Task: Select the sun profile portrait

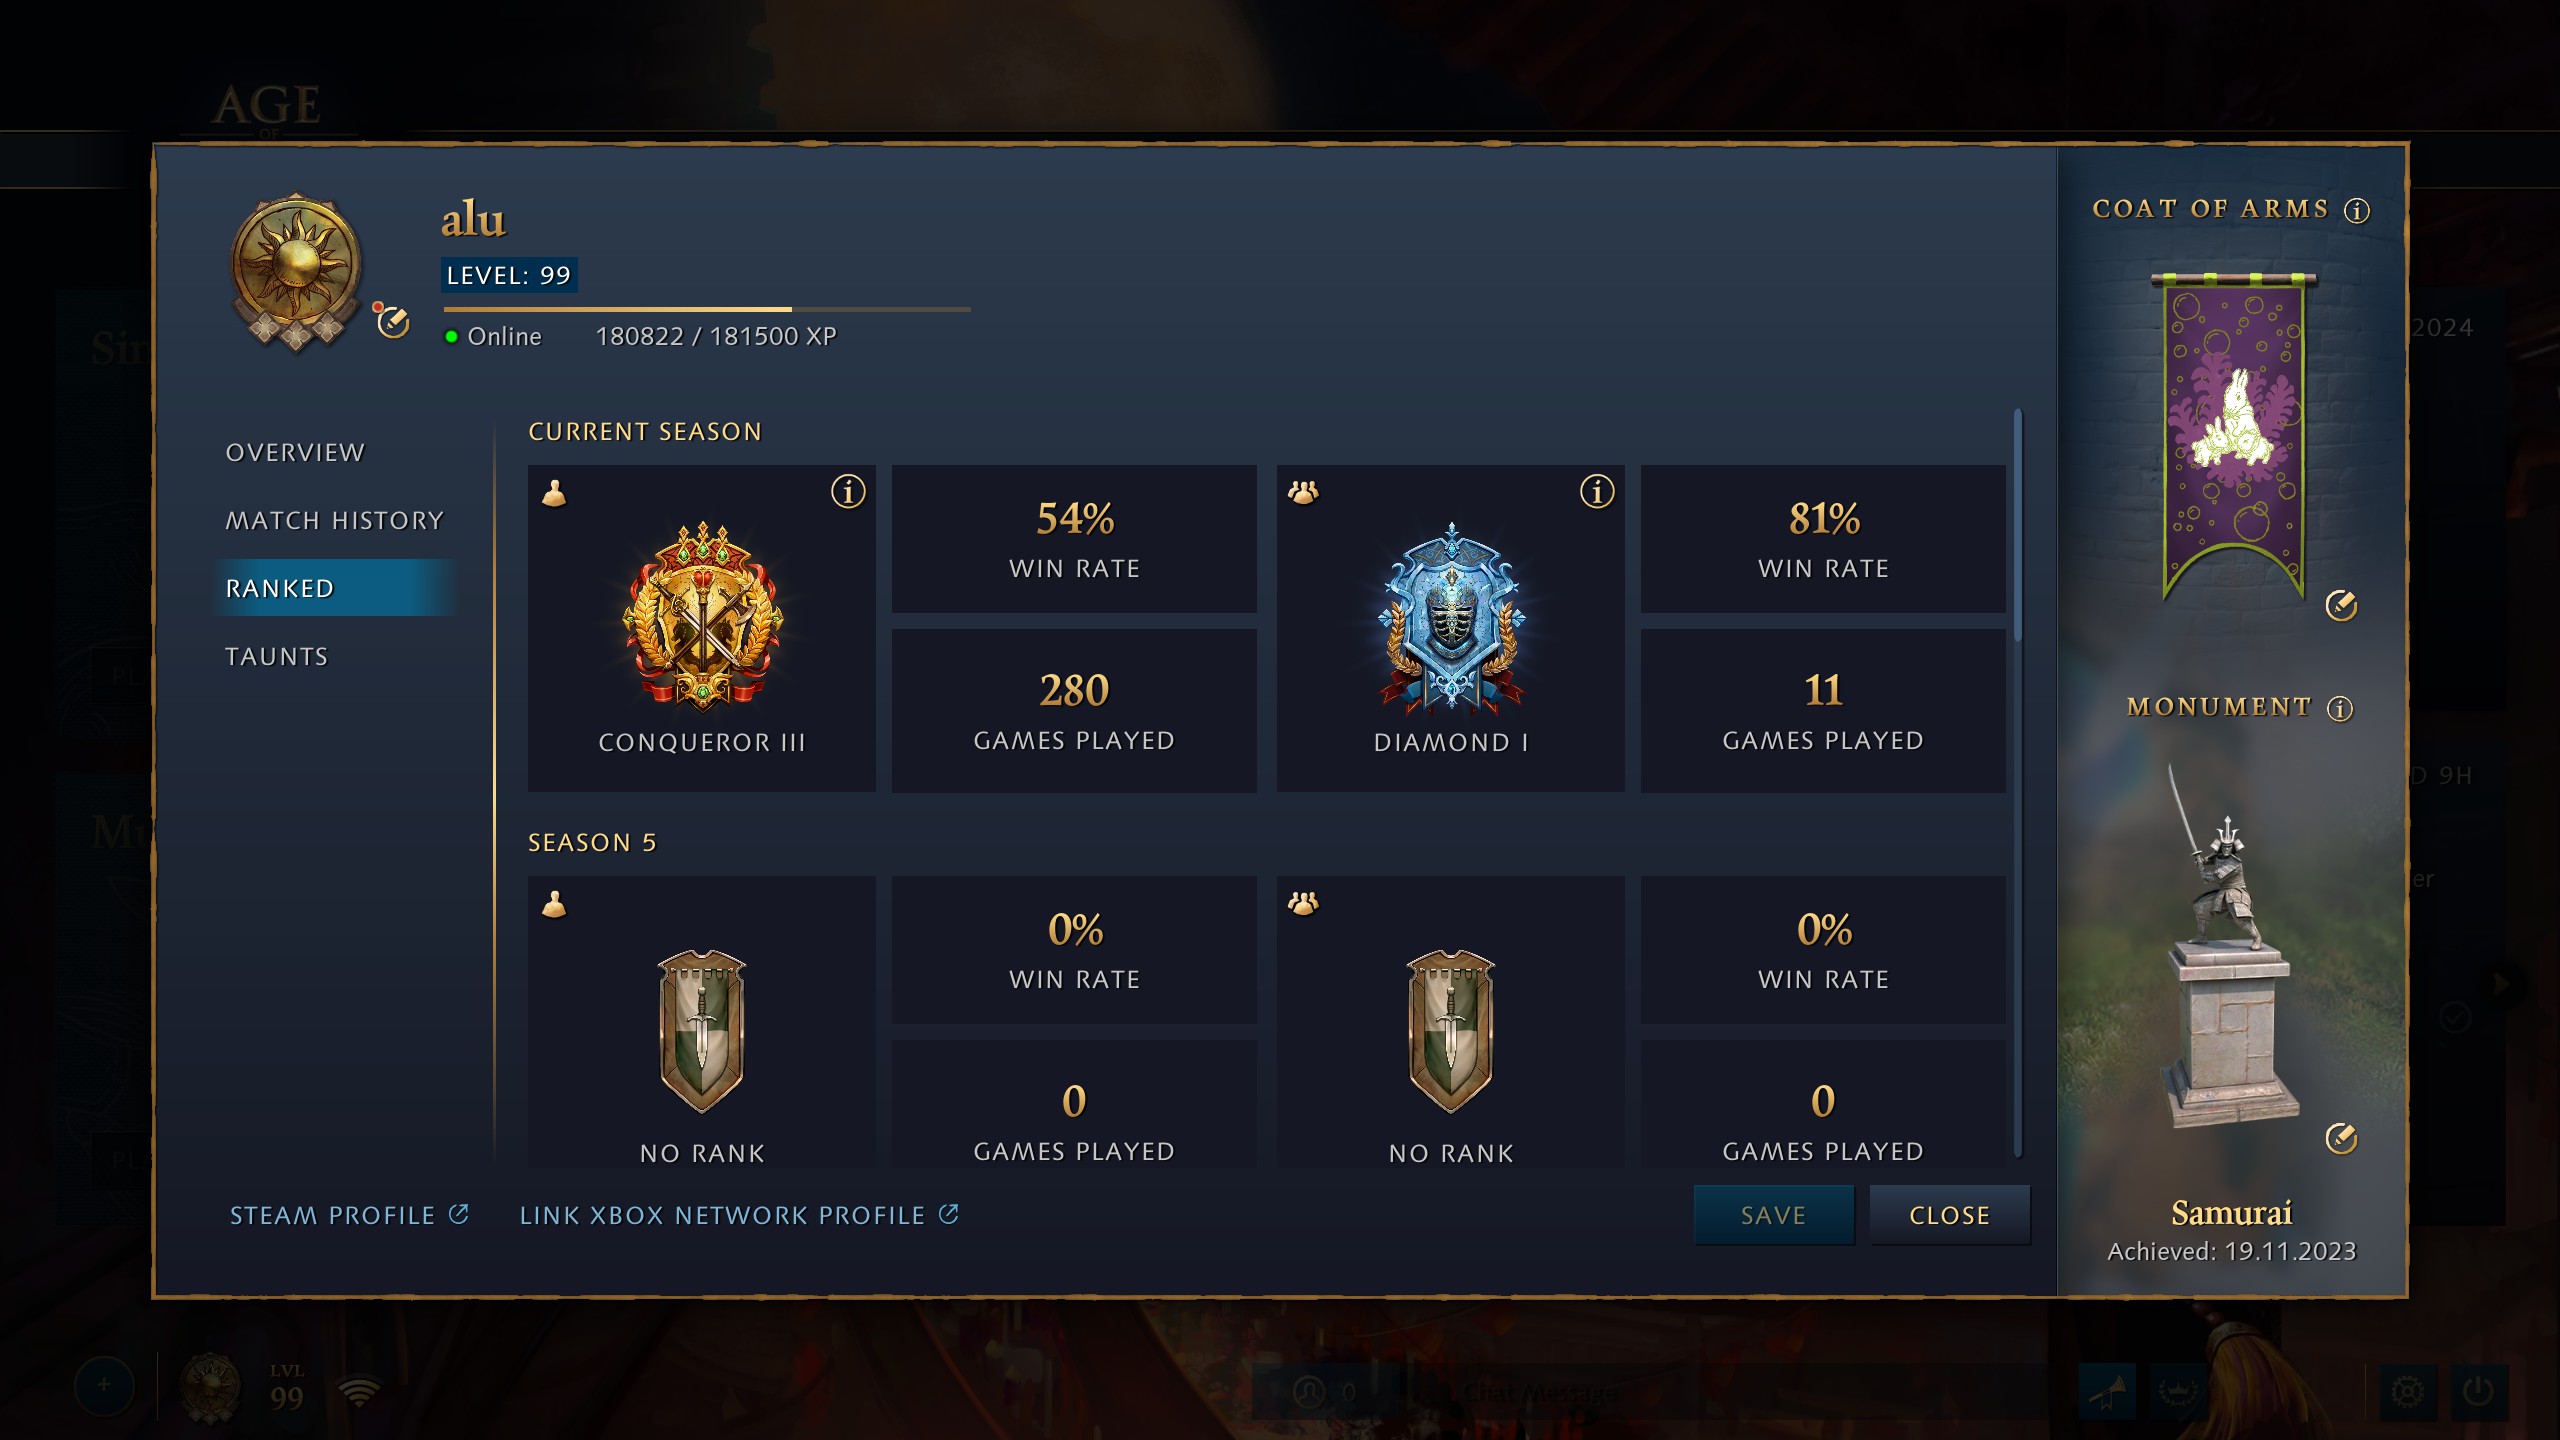Action: pos(296,272)
